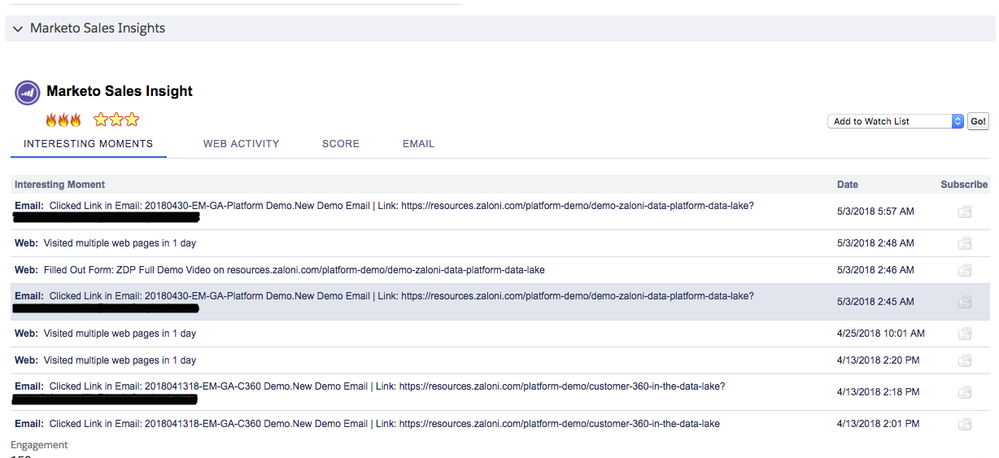Collapse the Marketo Sales Insights section
999x458 pixels.
point(18,29)
